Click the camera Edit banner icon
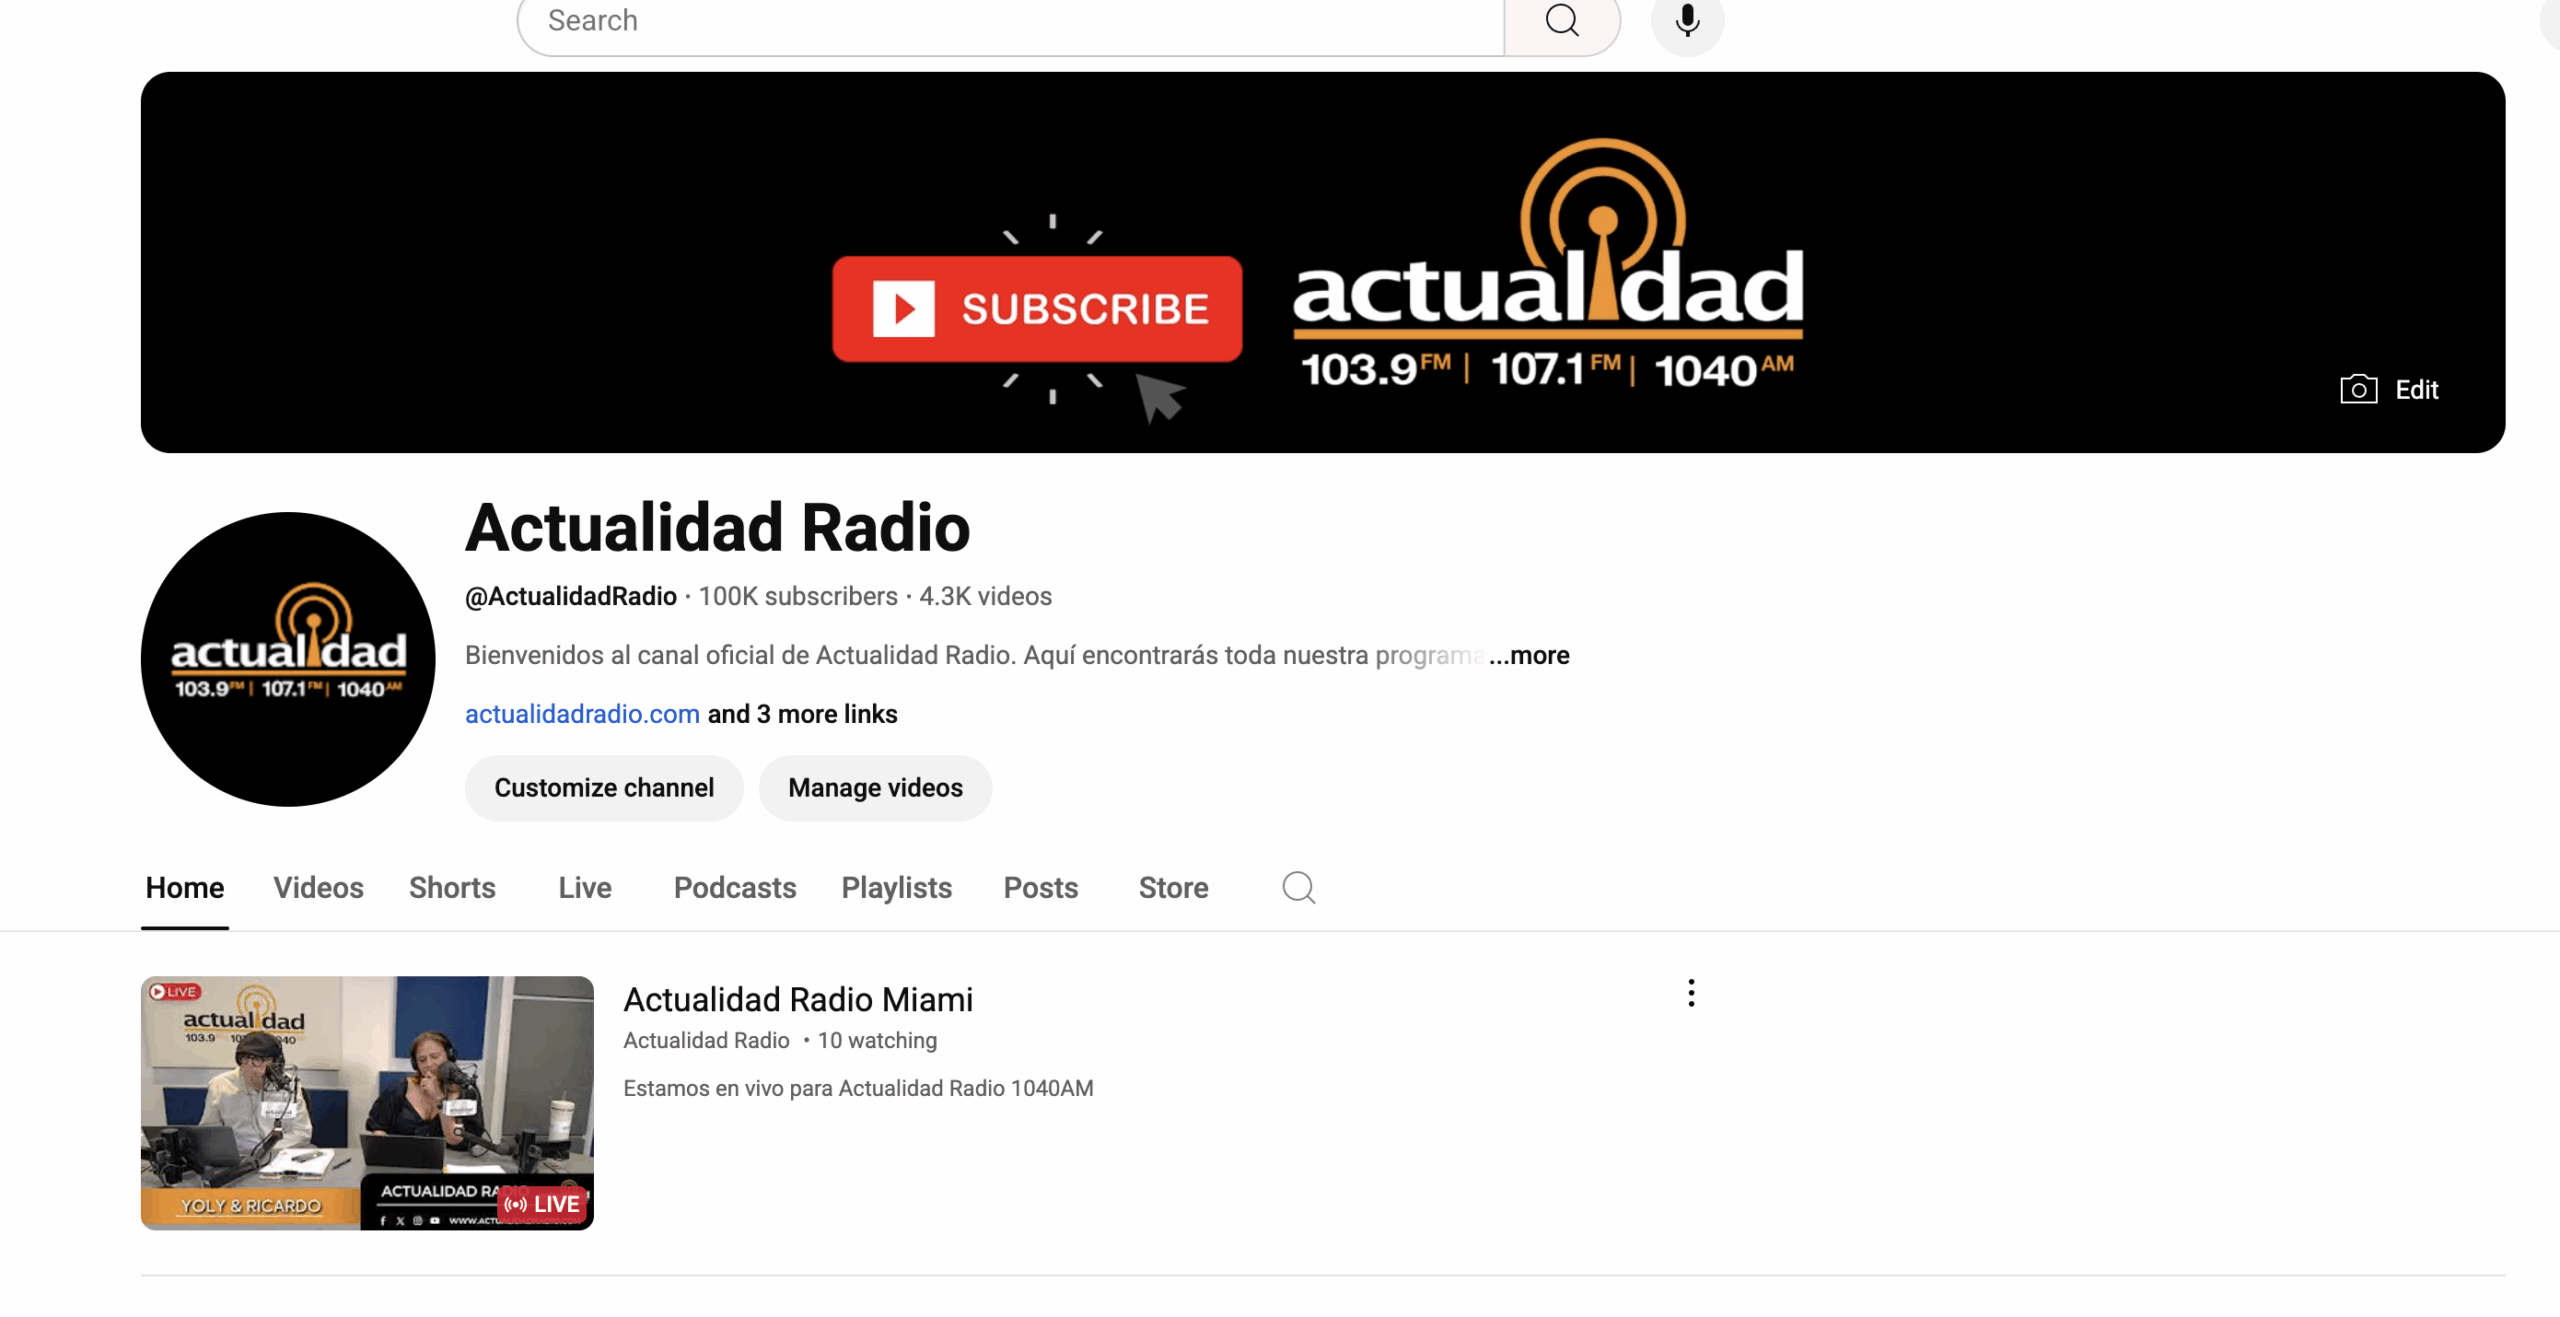Screen dimensions: 2560x1317 tap(2359, 389)
